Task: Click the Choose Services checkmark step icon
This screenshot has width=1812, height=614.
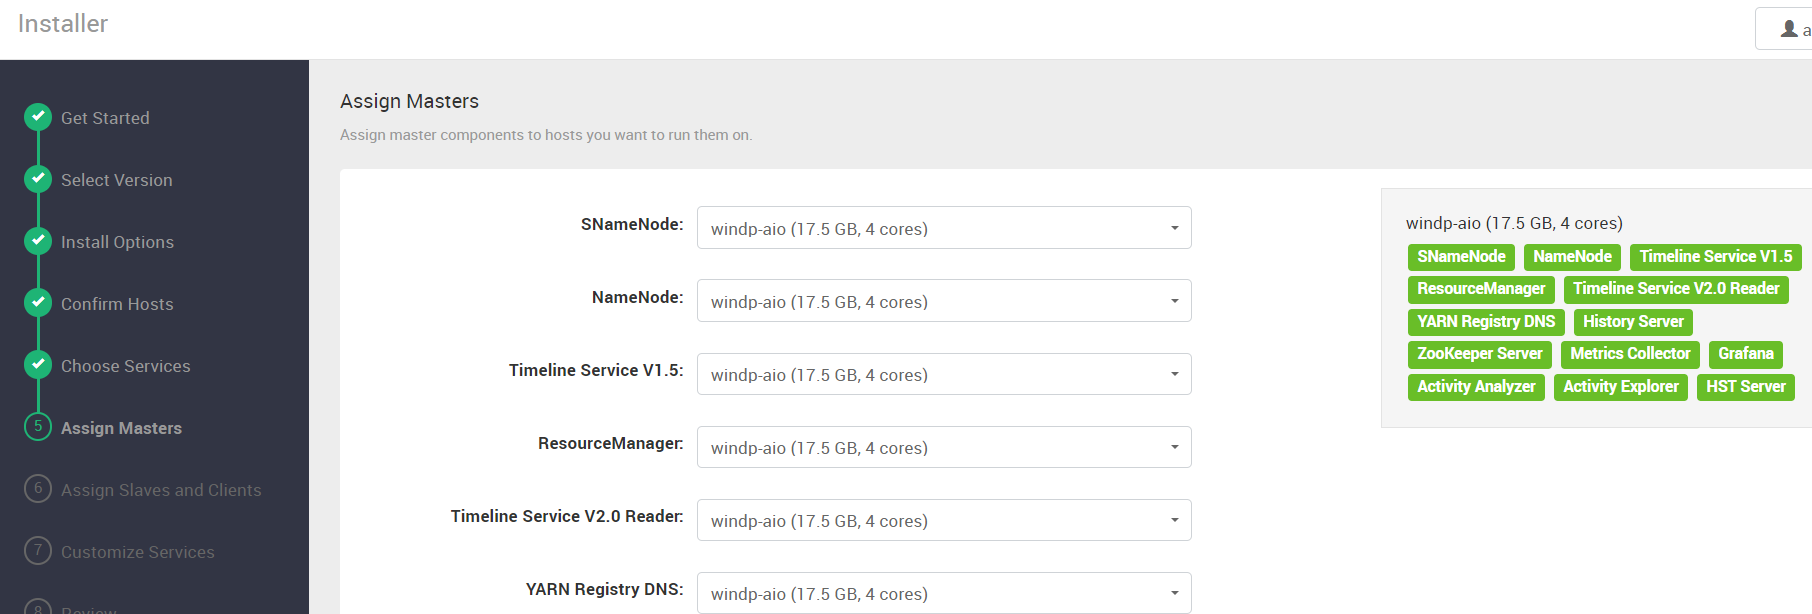Action: tap(38, 365)
